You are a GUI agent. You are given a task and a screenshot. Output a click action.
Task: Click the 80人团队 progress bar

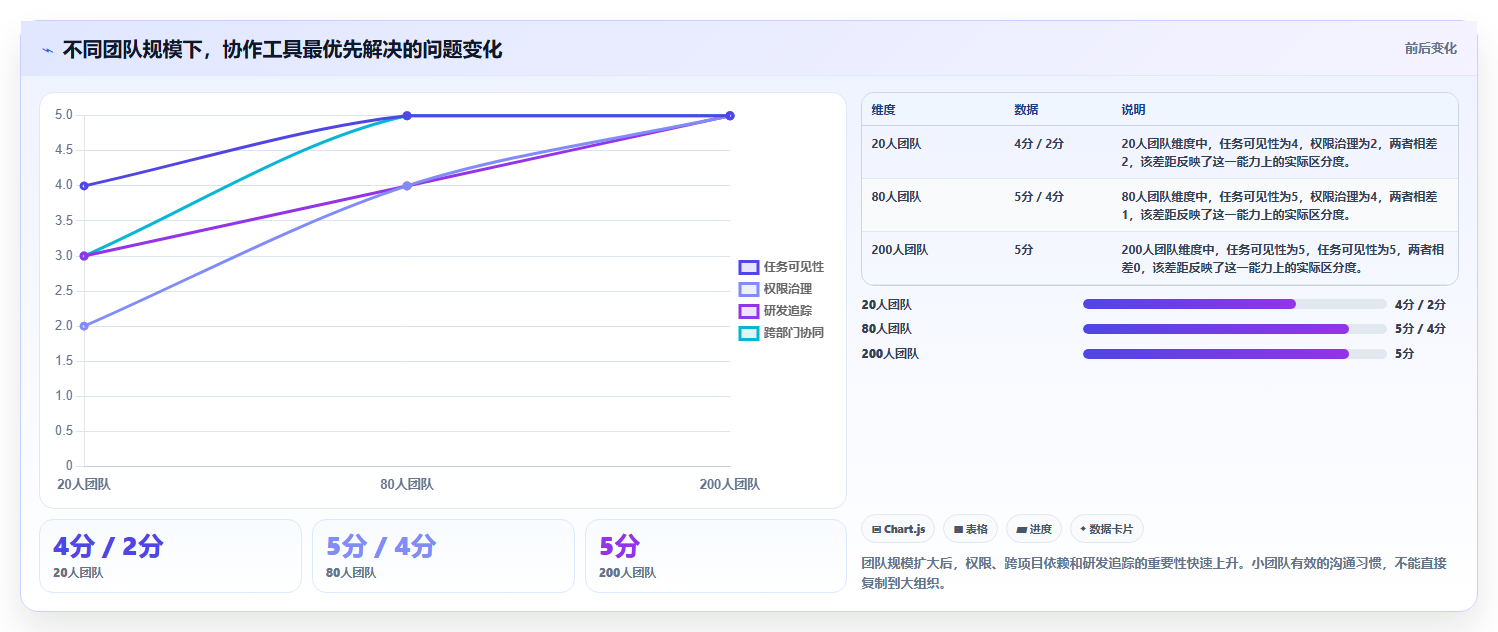pyautogui.click(x=1234, y=329)
